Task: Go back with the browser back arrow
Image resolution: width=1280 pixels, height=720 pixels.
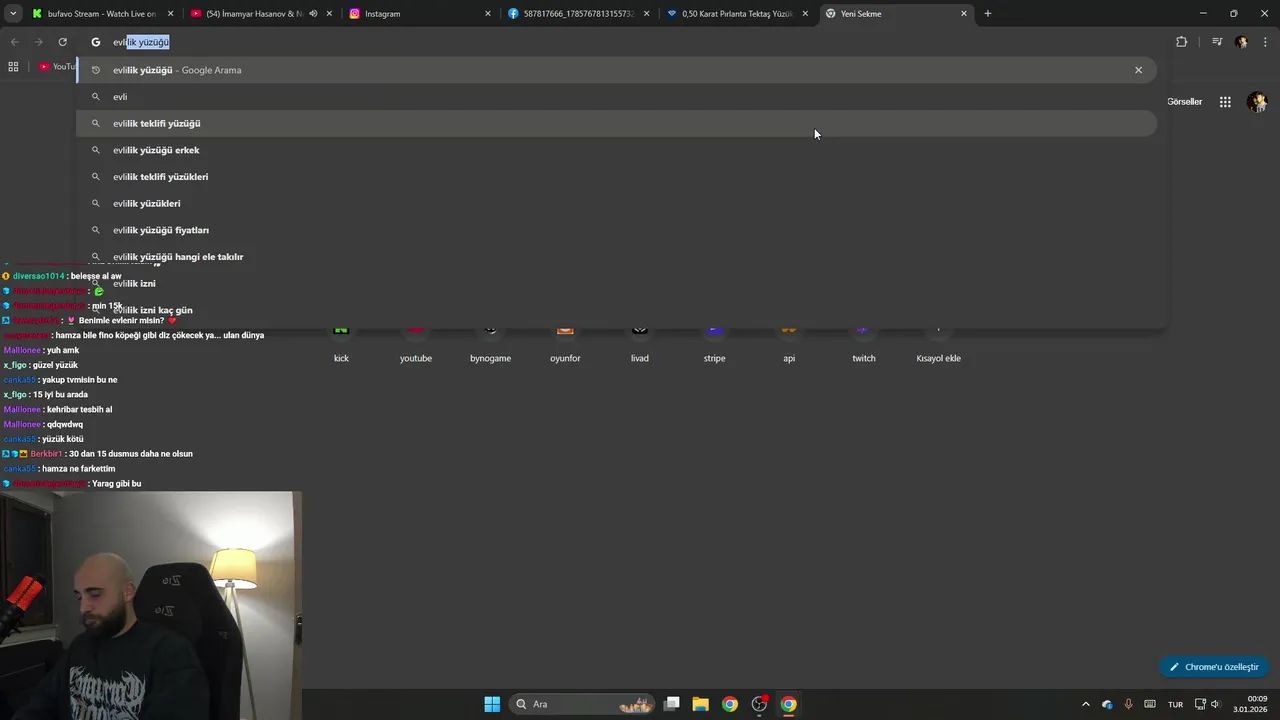Action: pos(14,42)
